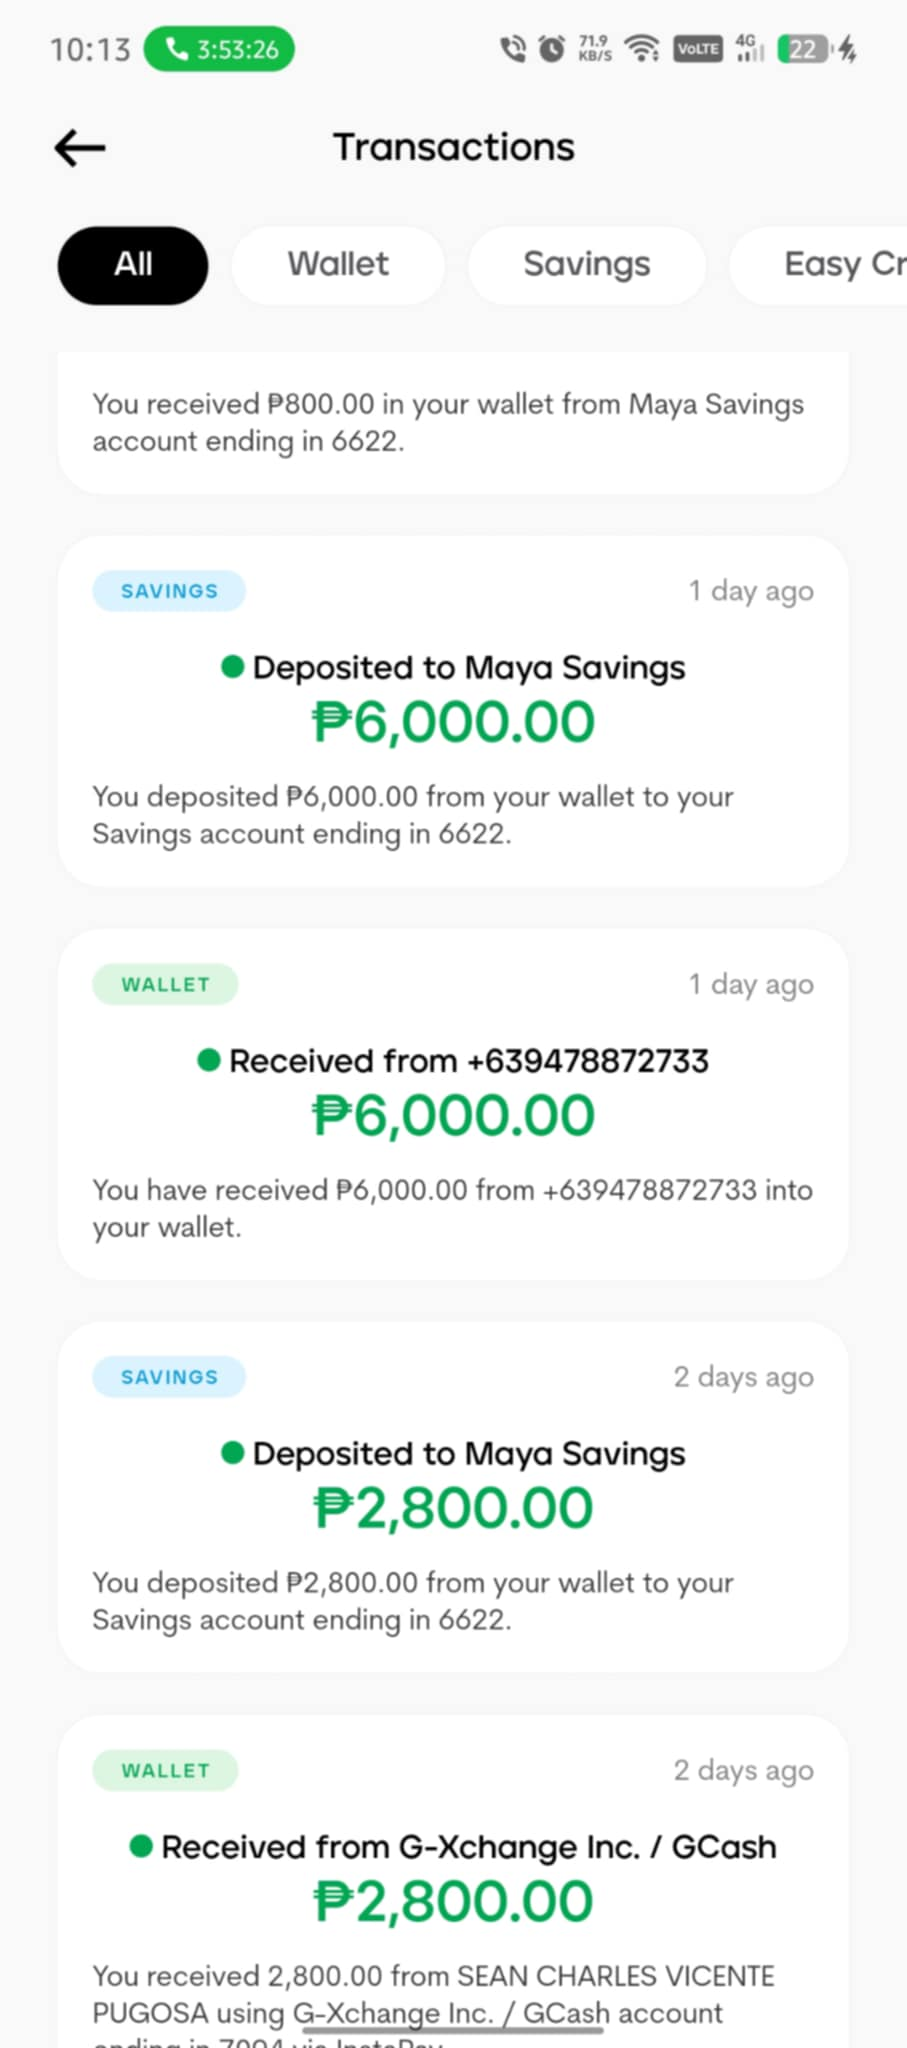
Task: Tap the VoLTE status icon
Action: 697,49
